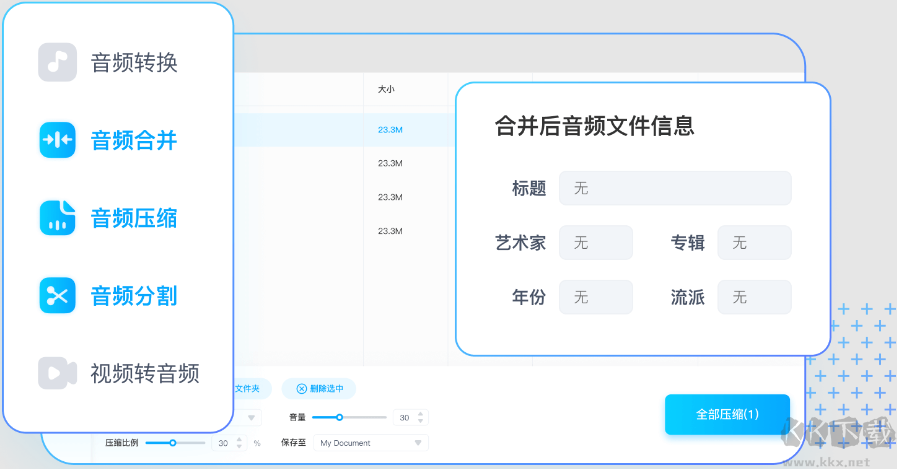The width and height of the screenshot is (897, 469).
Task: Click the 年份 input field
Action: tap(596, 297)
